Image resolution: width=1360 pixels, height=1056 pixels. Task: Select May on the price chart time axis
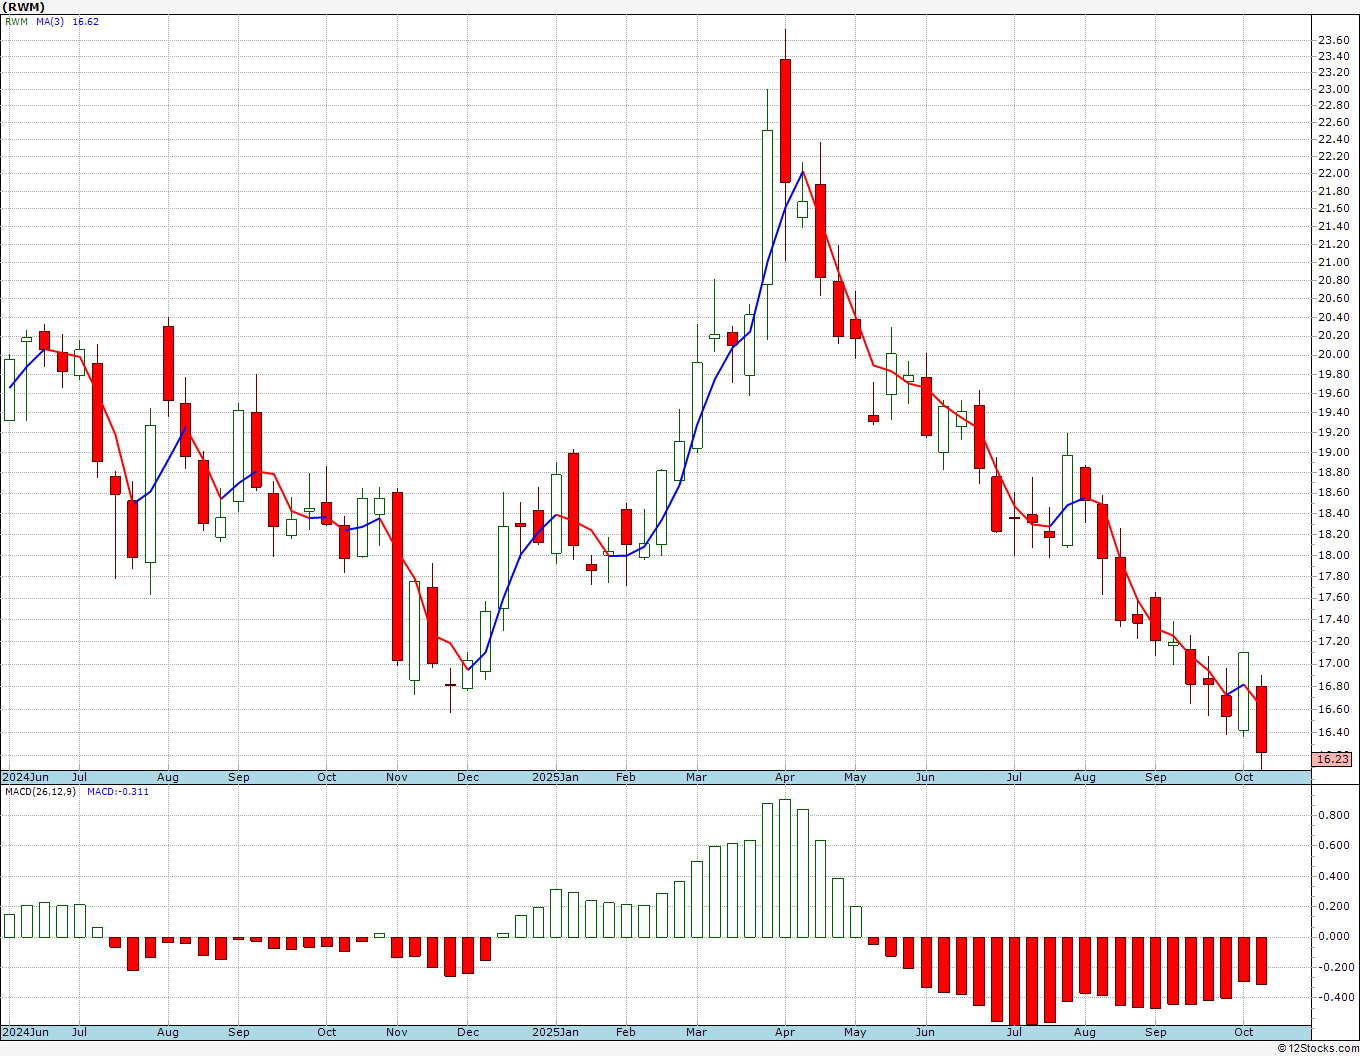coord(855,777)
